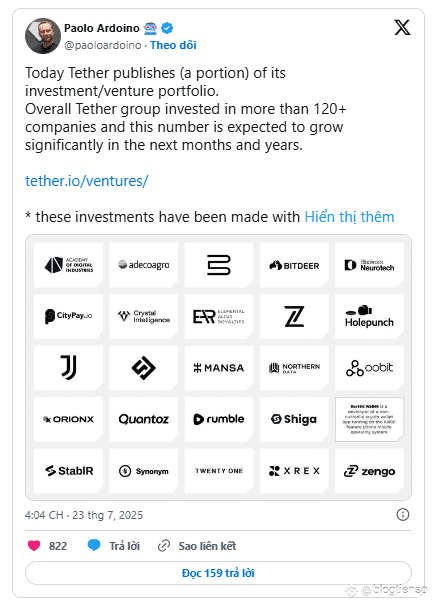Open Paolo Ardoino's profile avatar

coord(43,36)
